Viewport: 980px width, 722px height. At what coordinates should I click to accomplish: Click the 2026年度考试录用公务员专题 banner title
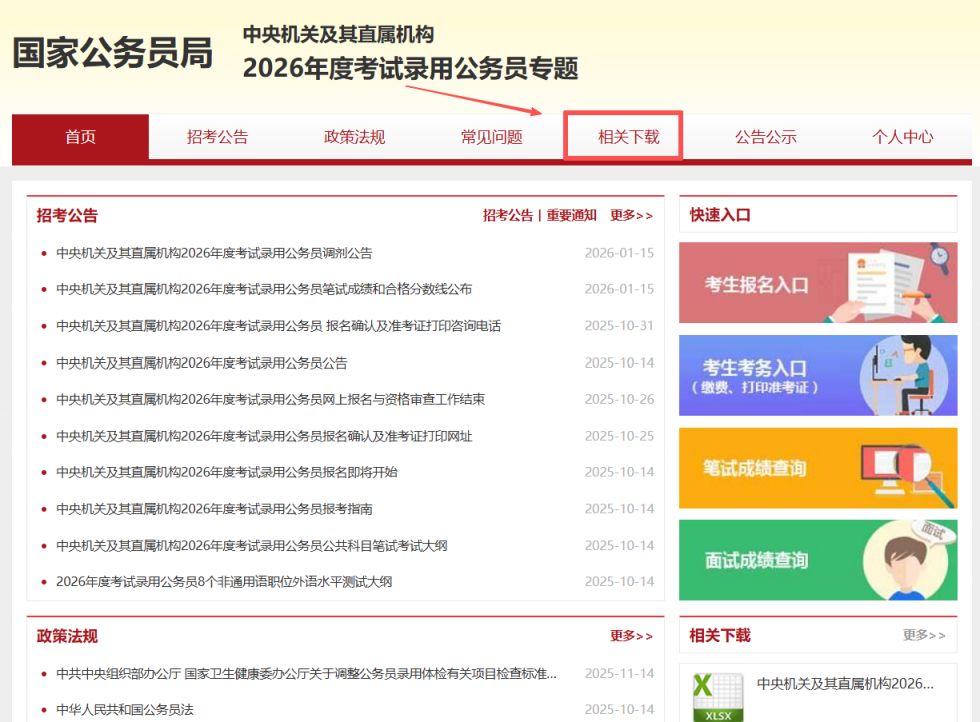(411, 68)
